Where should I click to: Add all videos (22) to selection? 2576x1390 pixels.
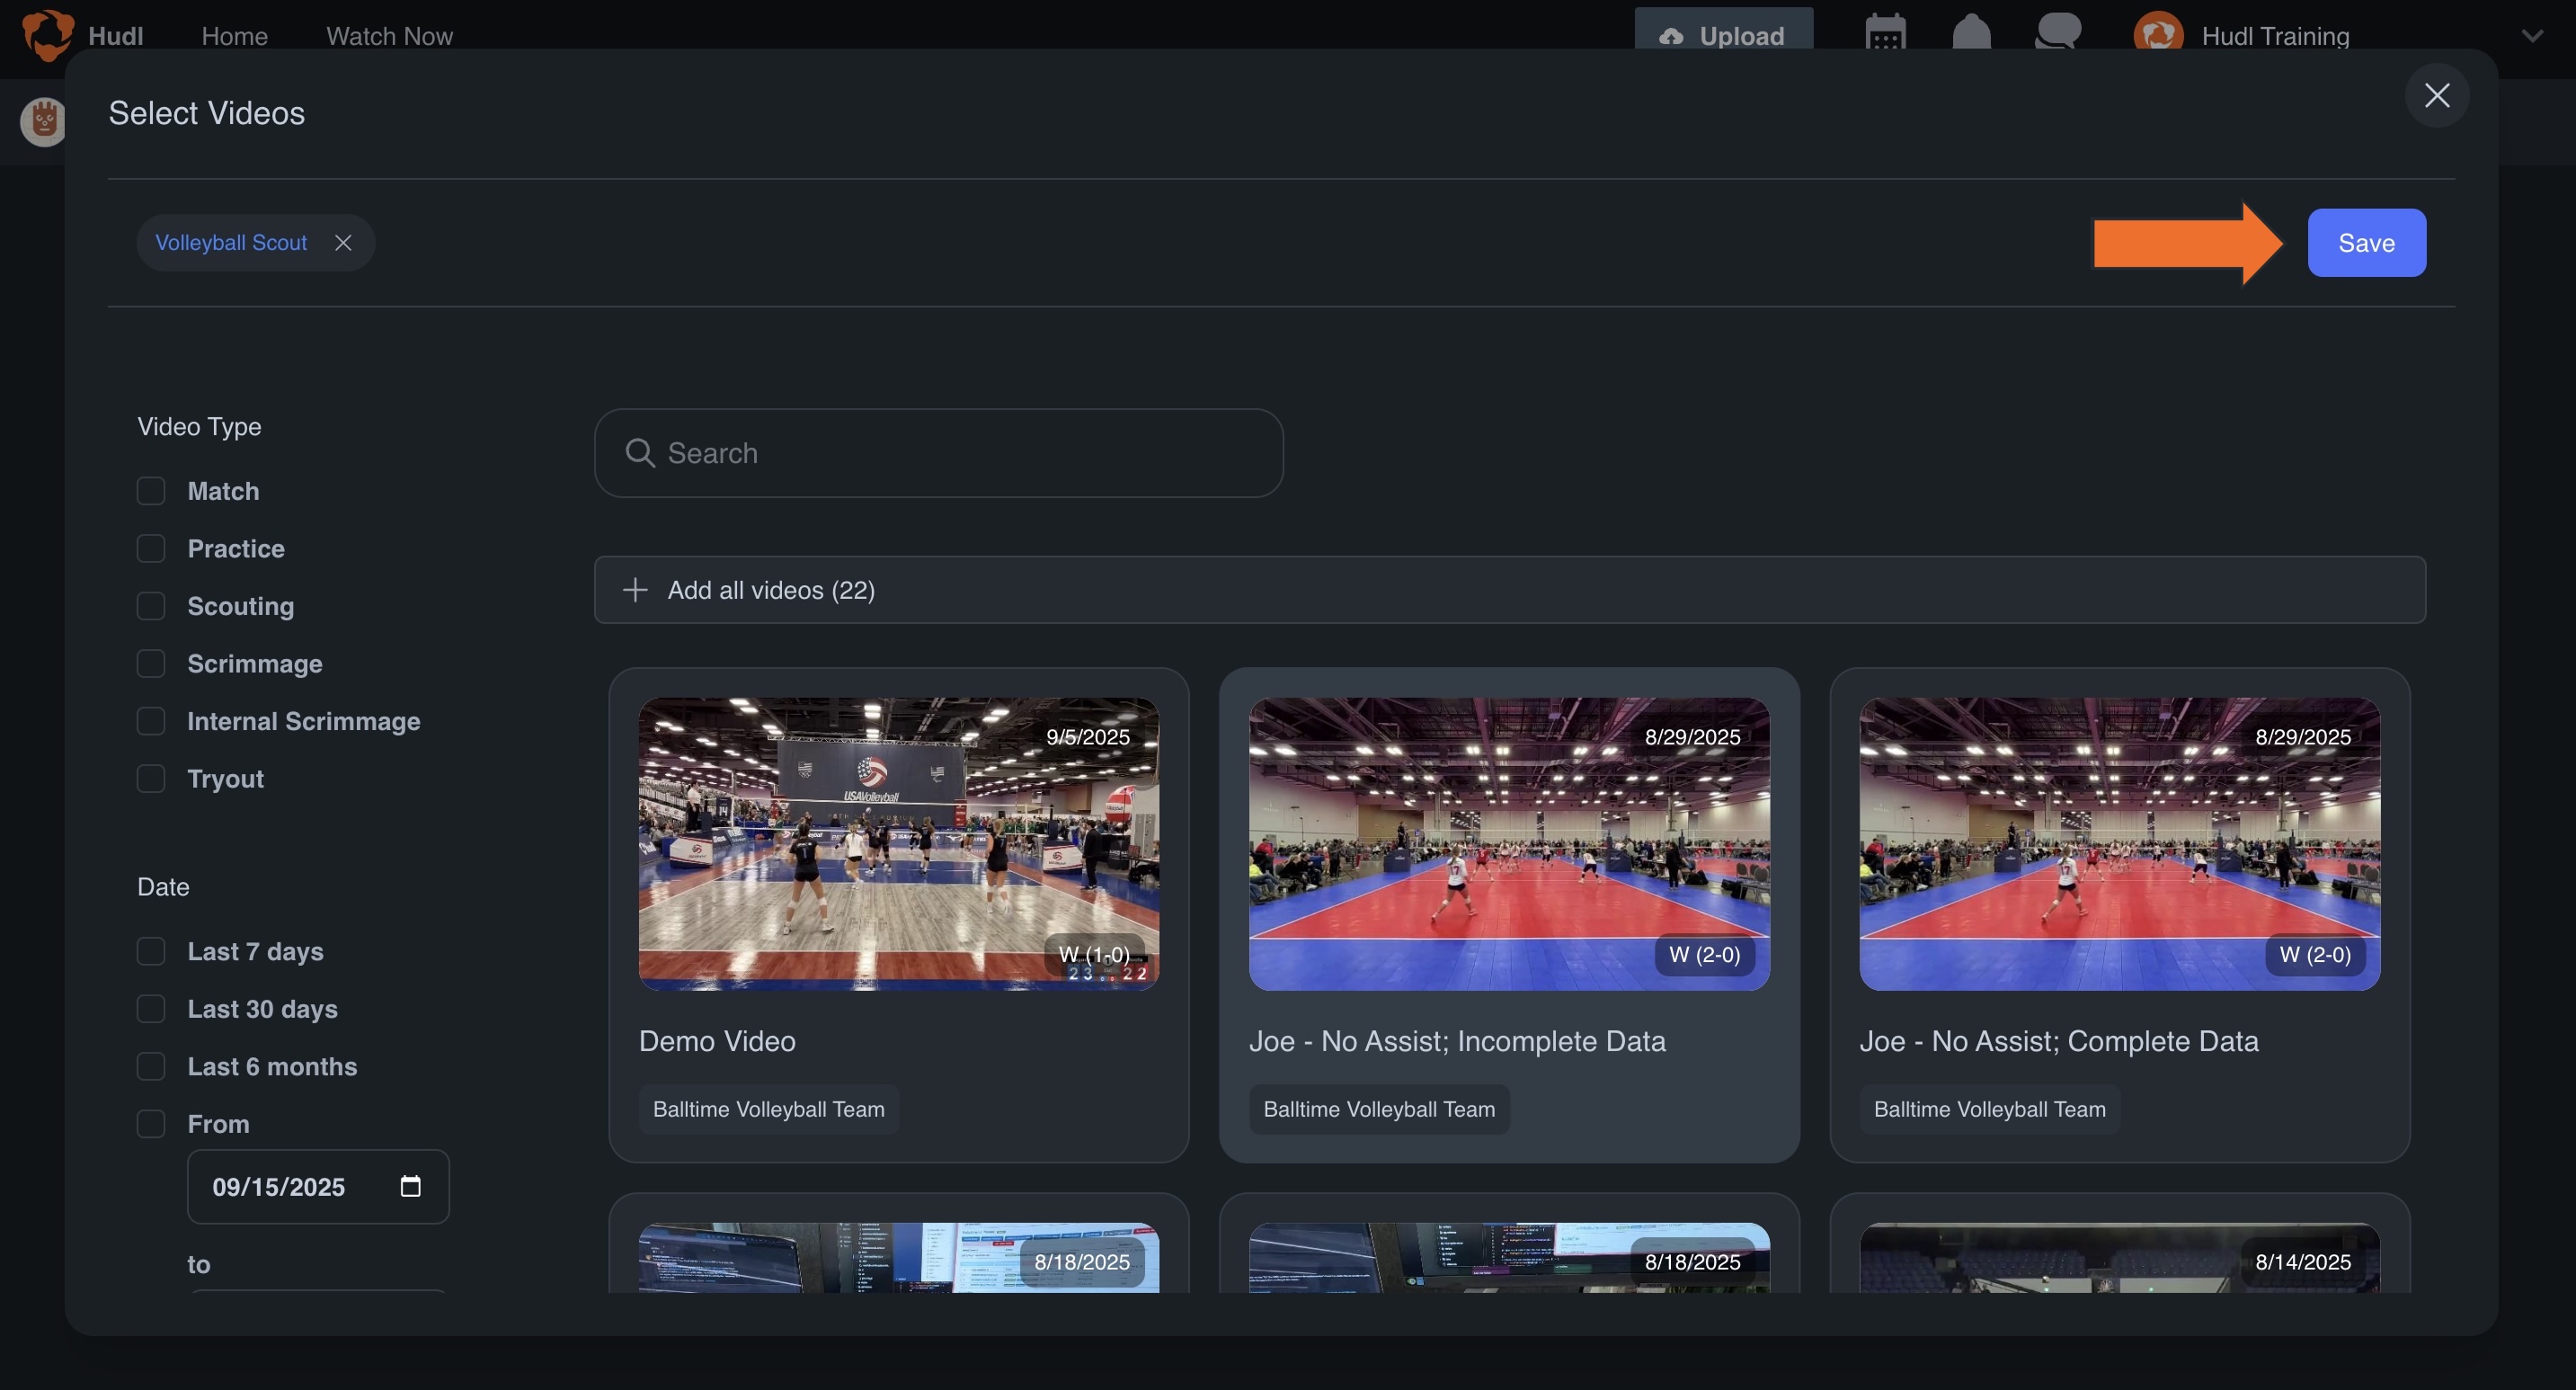(1509, 590)
